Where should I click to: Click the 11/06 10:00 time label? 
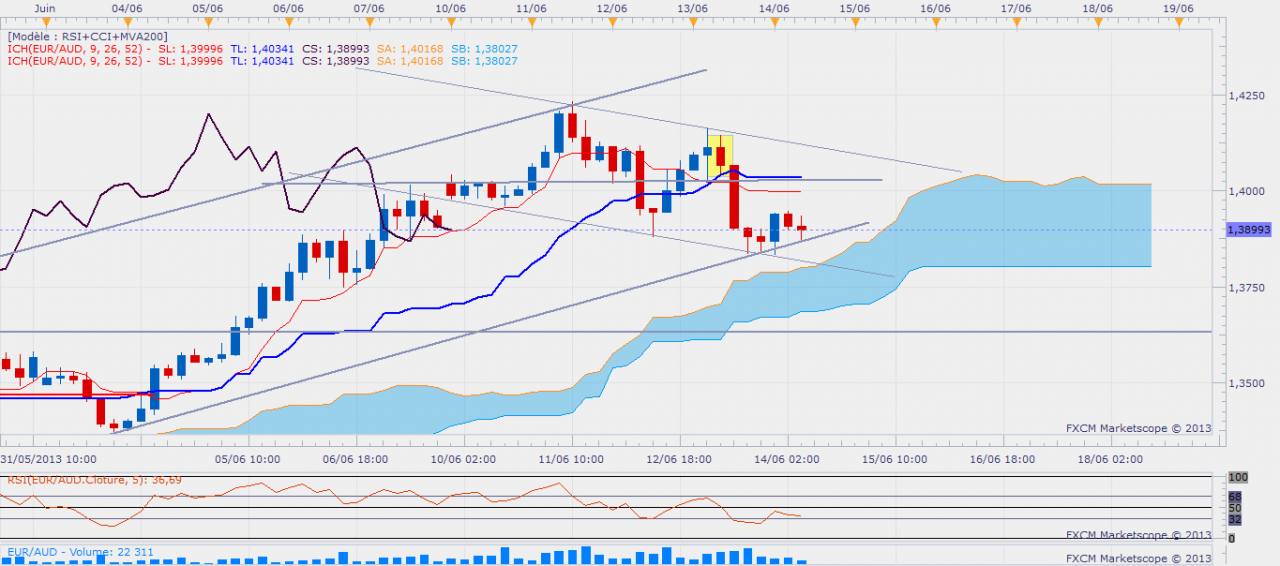point(573,460)
